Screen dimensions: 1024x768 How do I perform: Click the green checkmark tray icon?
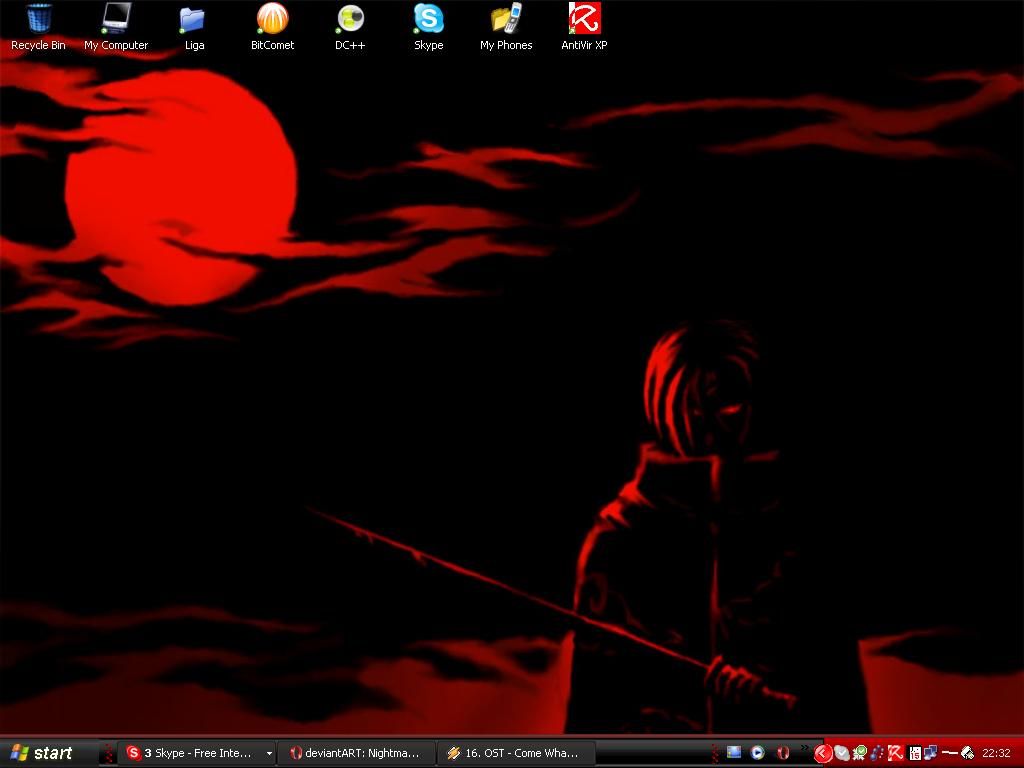tap(860, 753)
